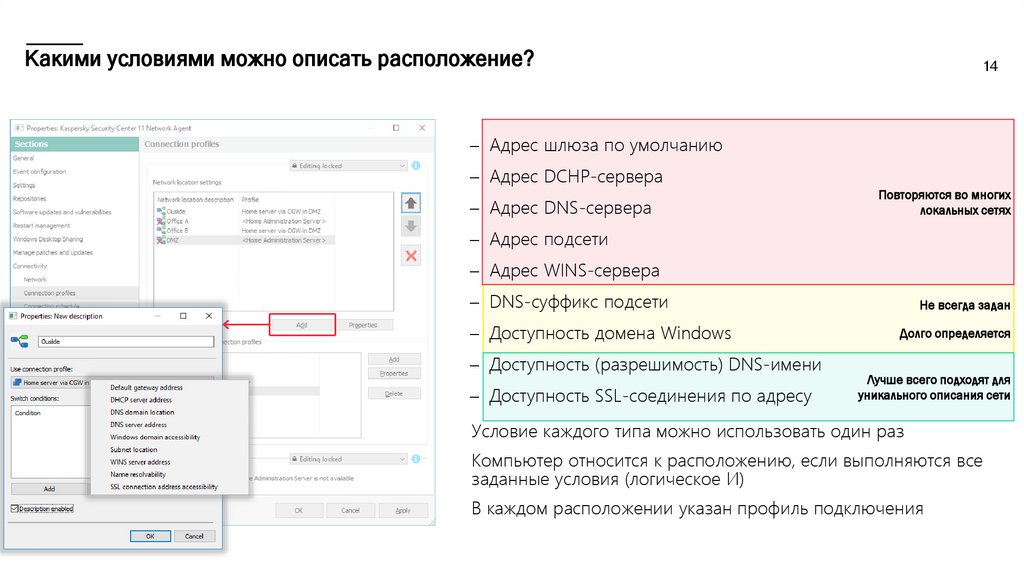Open the Settings section
This screenshot has width=1024, height=574.
24,185
